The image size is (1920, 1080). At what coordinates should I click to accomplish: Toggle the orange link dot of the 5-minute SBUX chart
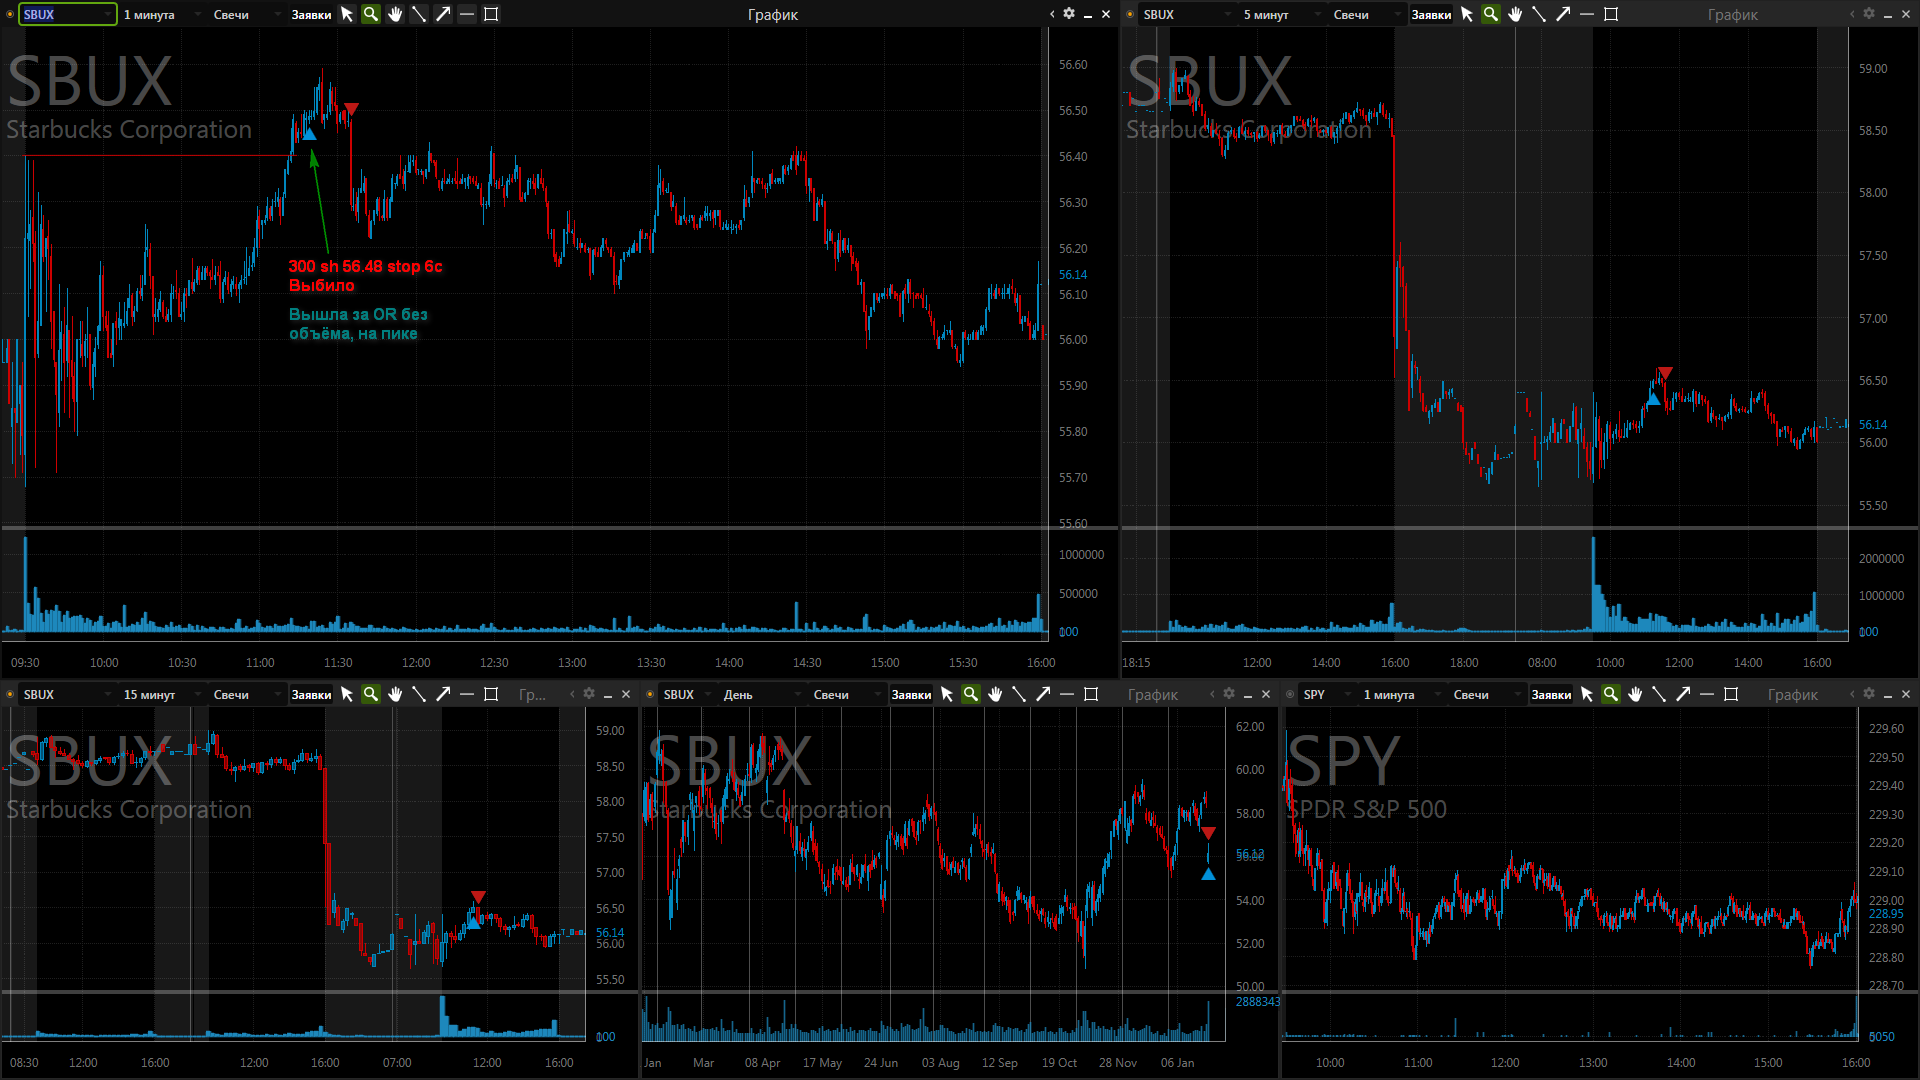tap(1130, 14)
